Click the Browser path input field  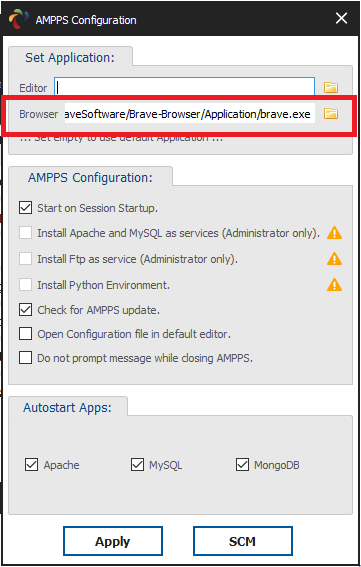click(x=190, y=114)
